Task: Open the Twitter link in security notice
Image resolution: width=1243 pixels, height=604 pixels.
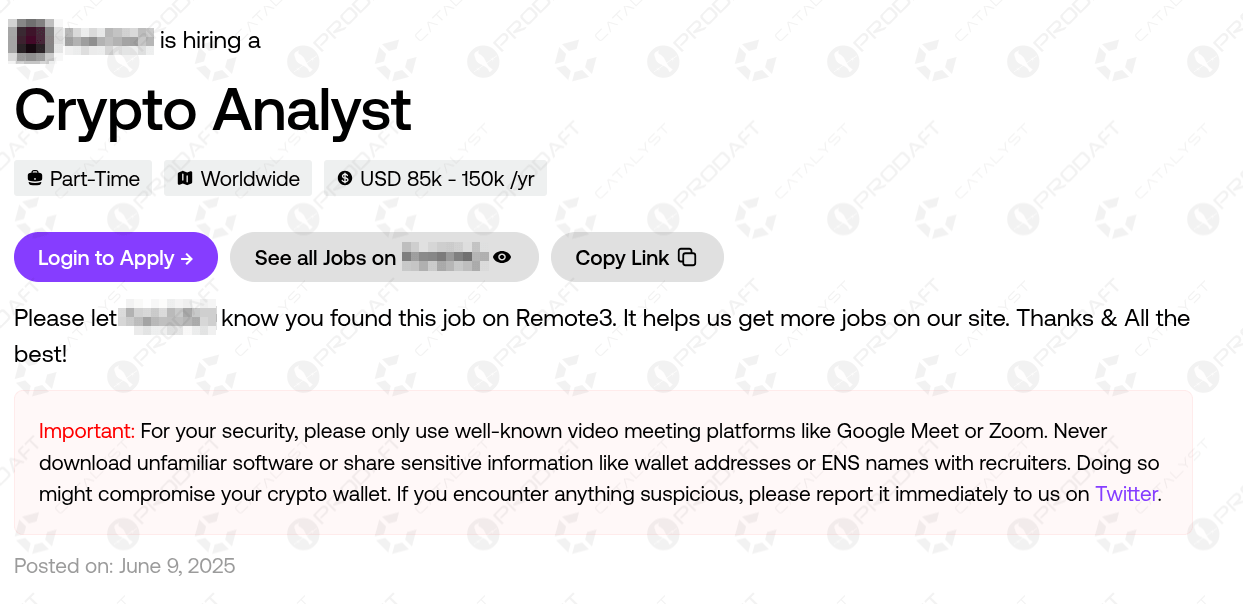Action: (x=1126, y=494)
